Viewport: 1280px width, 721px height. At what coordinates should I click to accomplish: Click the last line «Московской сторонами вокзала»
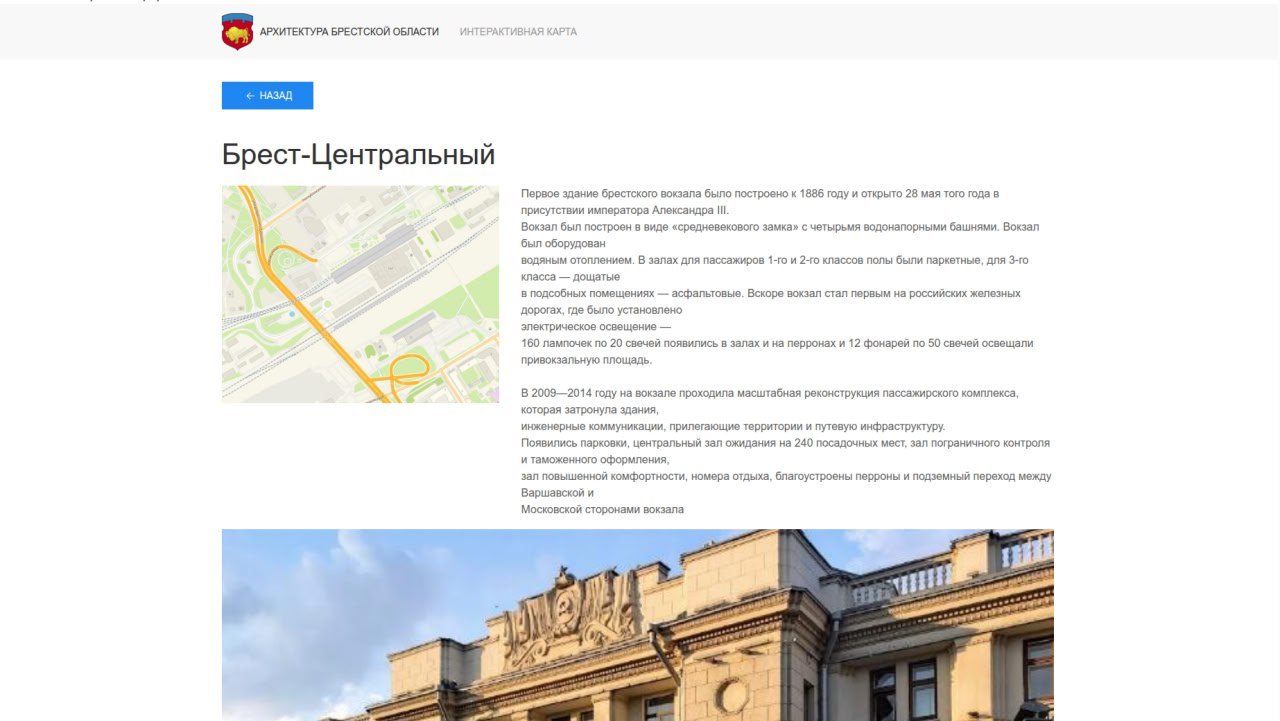602,510
